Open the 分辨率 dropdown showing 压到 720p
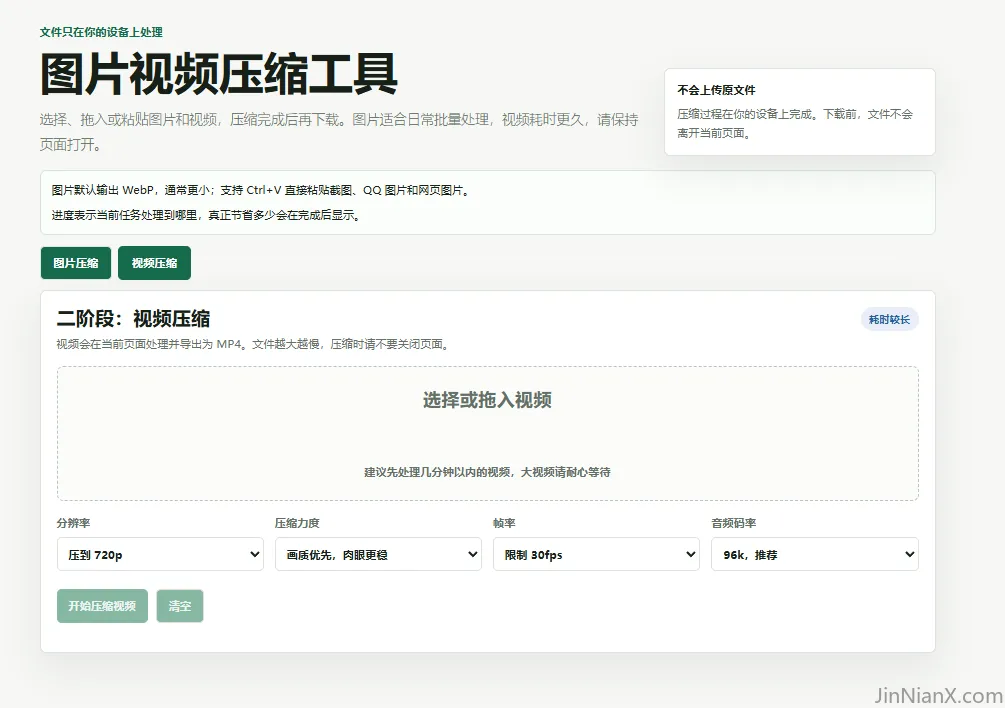The width and height of the screenshot is (1005, 708). tap(160, 554)
